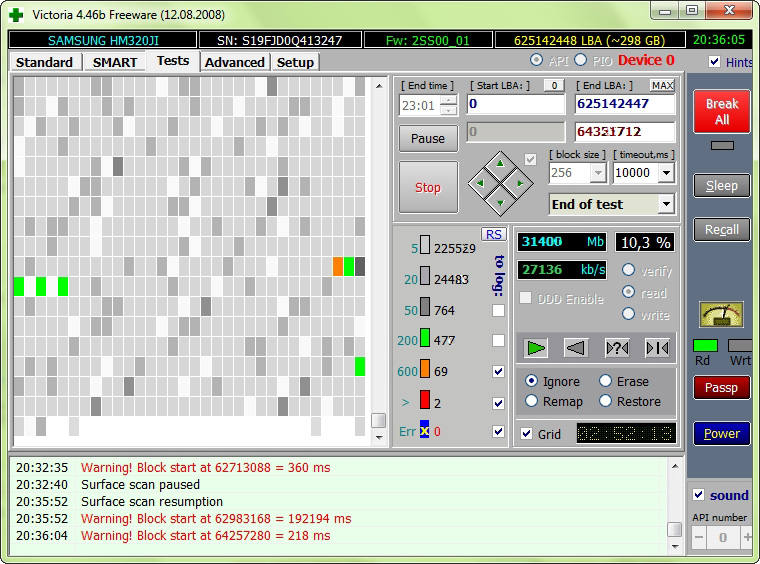
Task: Click the gauge meter icon
Action: [x=721, y=314]
